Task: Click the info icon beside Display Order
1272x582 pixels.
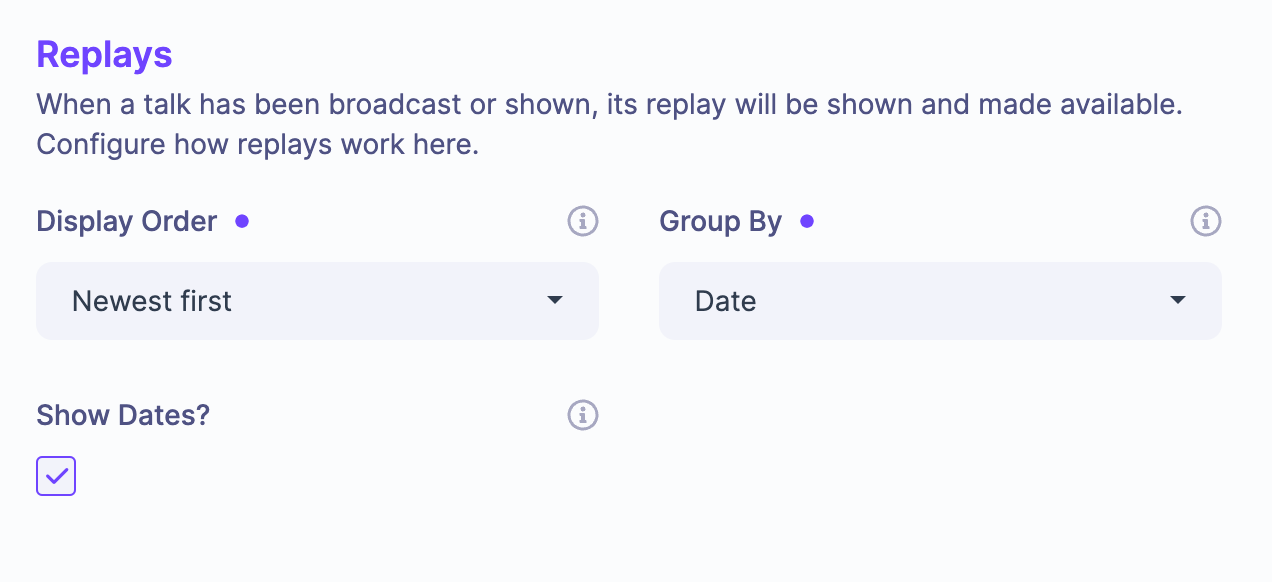Action: tap(582, 221)
